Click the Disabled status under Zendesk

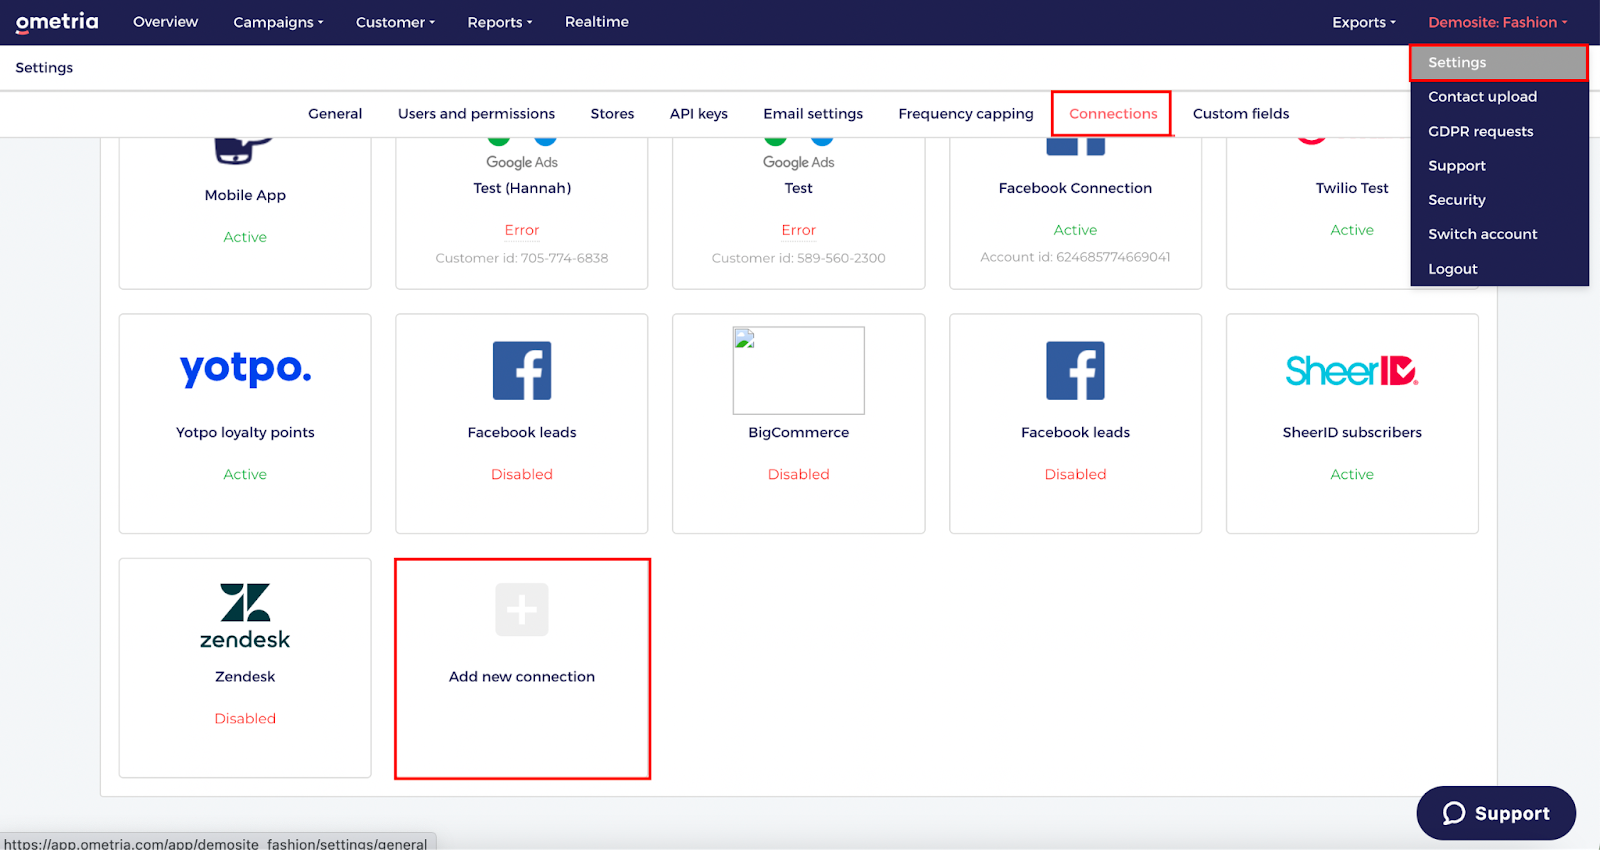[245, 718]
